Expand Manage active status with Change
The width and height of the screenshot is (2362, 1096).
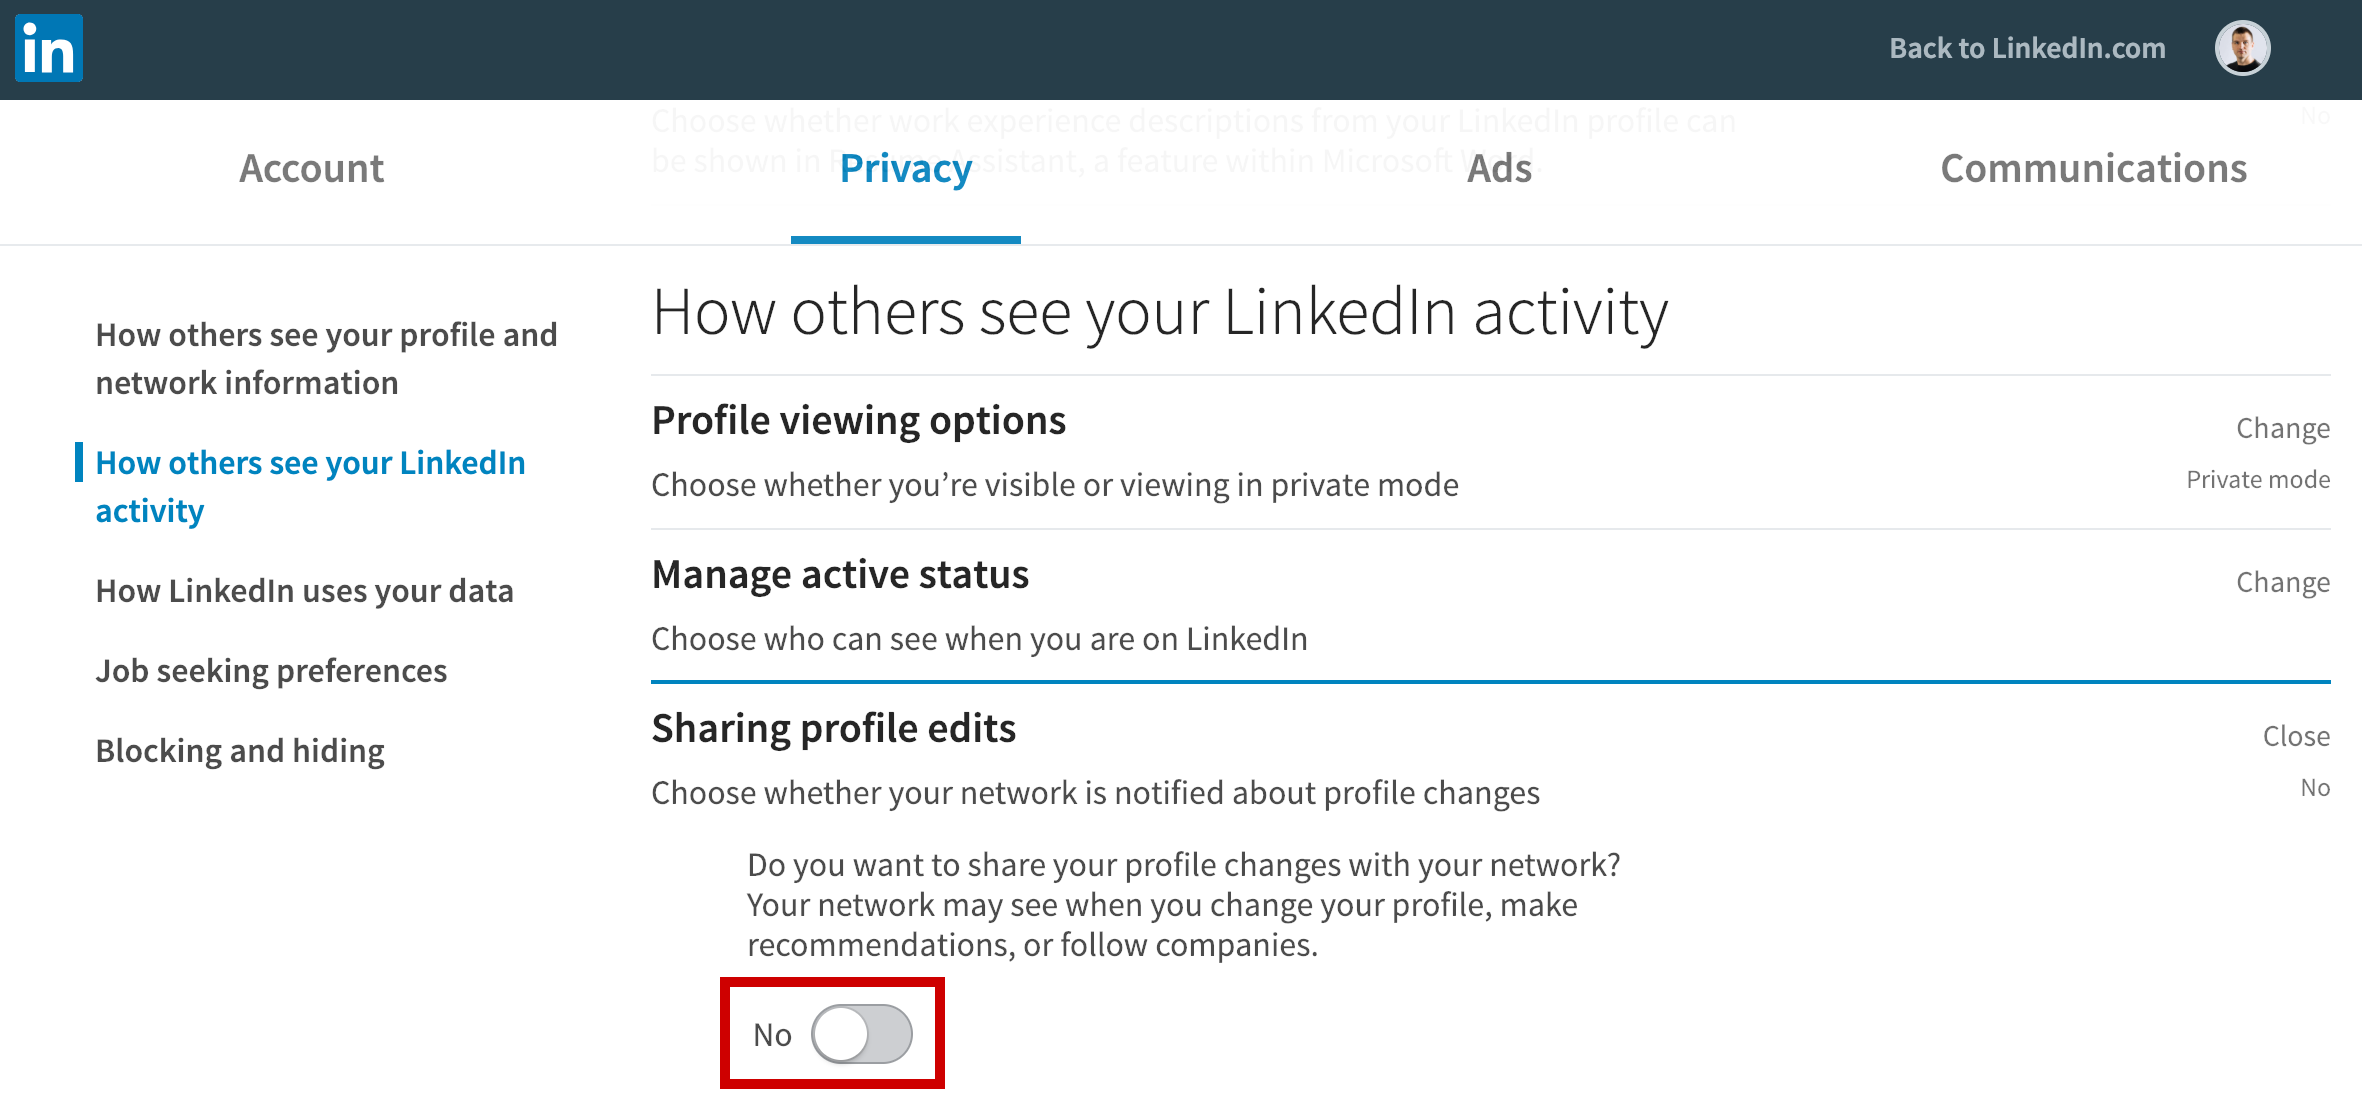(2282, 582)
